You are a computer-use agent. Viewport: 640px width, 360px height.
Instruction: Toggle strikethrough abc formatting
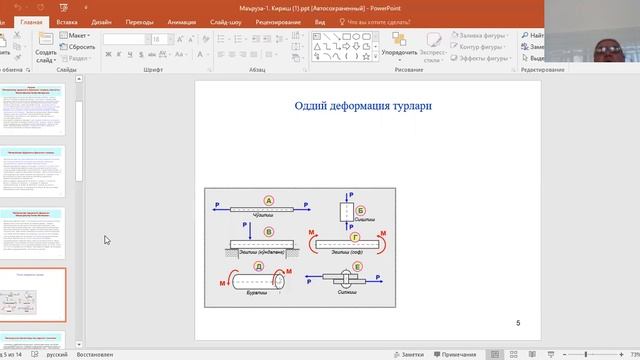[x=152, y=54]
